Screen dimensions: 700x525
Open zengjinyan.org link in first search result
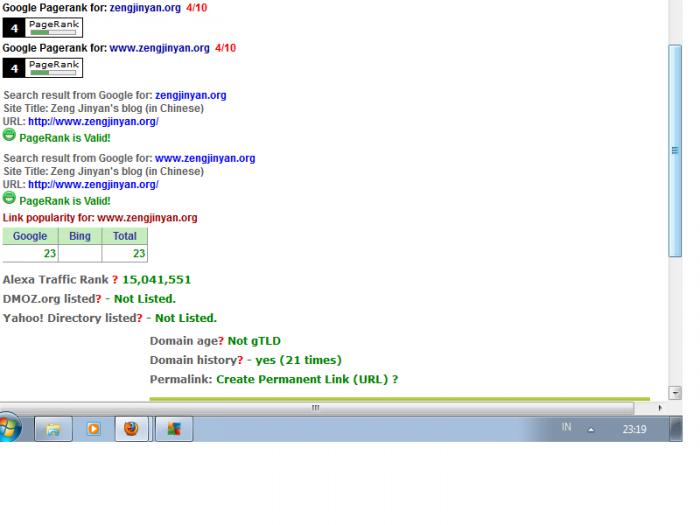(x=191, y=95)
